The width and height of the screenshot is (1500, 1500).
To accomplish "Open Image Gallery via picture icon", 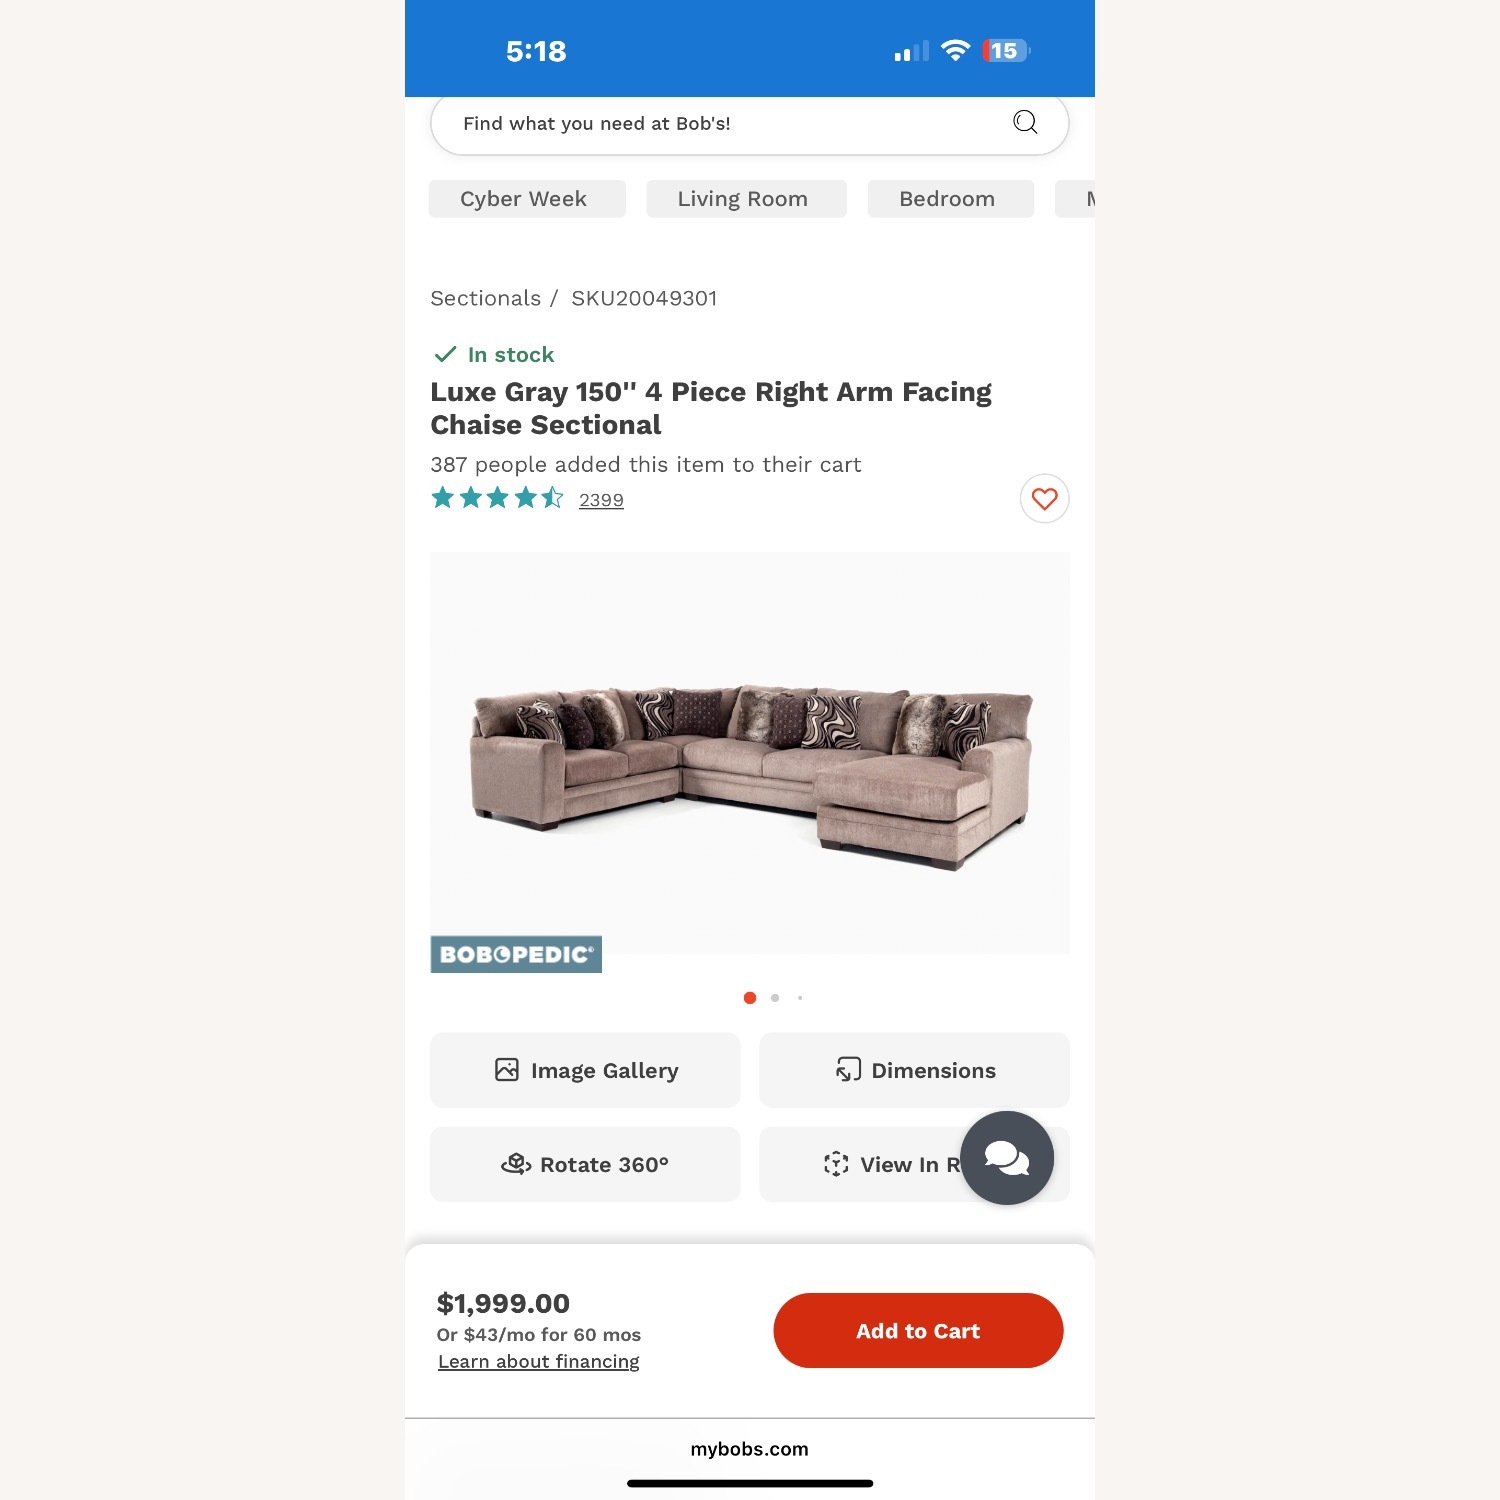I will point(507,1070).
